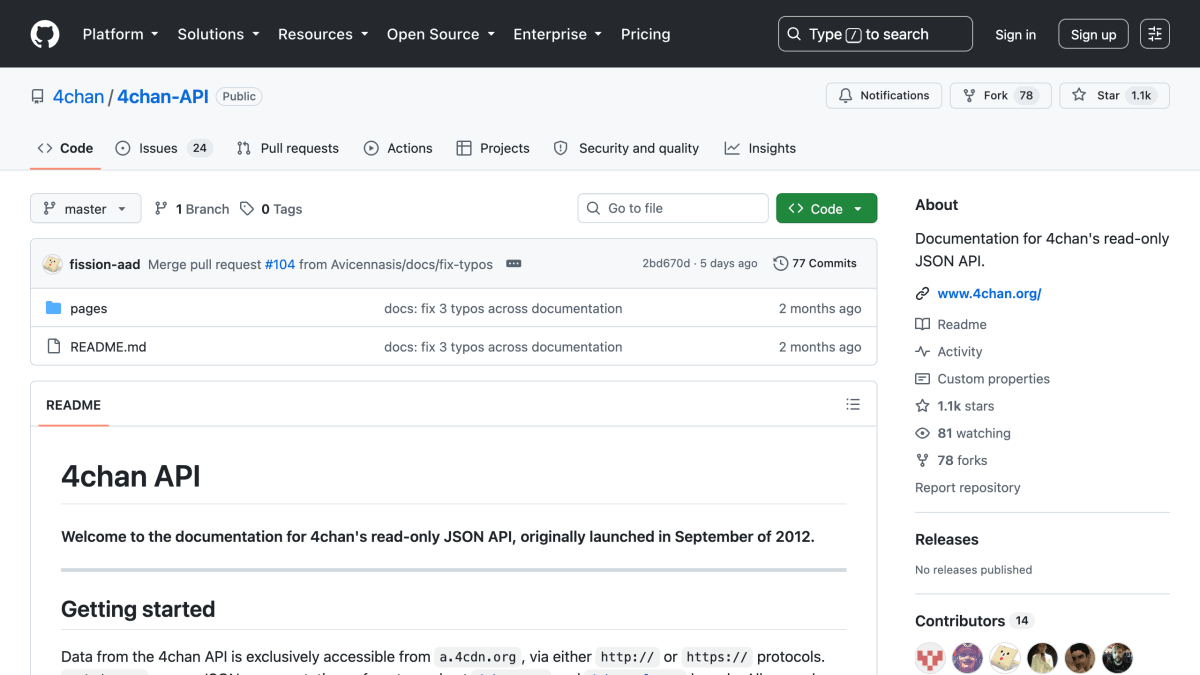The height and width of the screenshot is (675, 1200).
Task: Open the README.md file
Action: [x=108, y=347]
